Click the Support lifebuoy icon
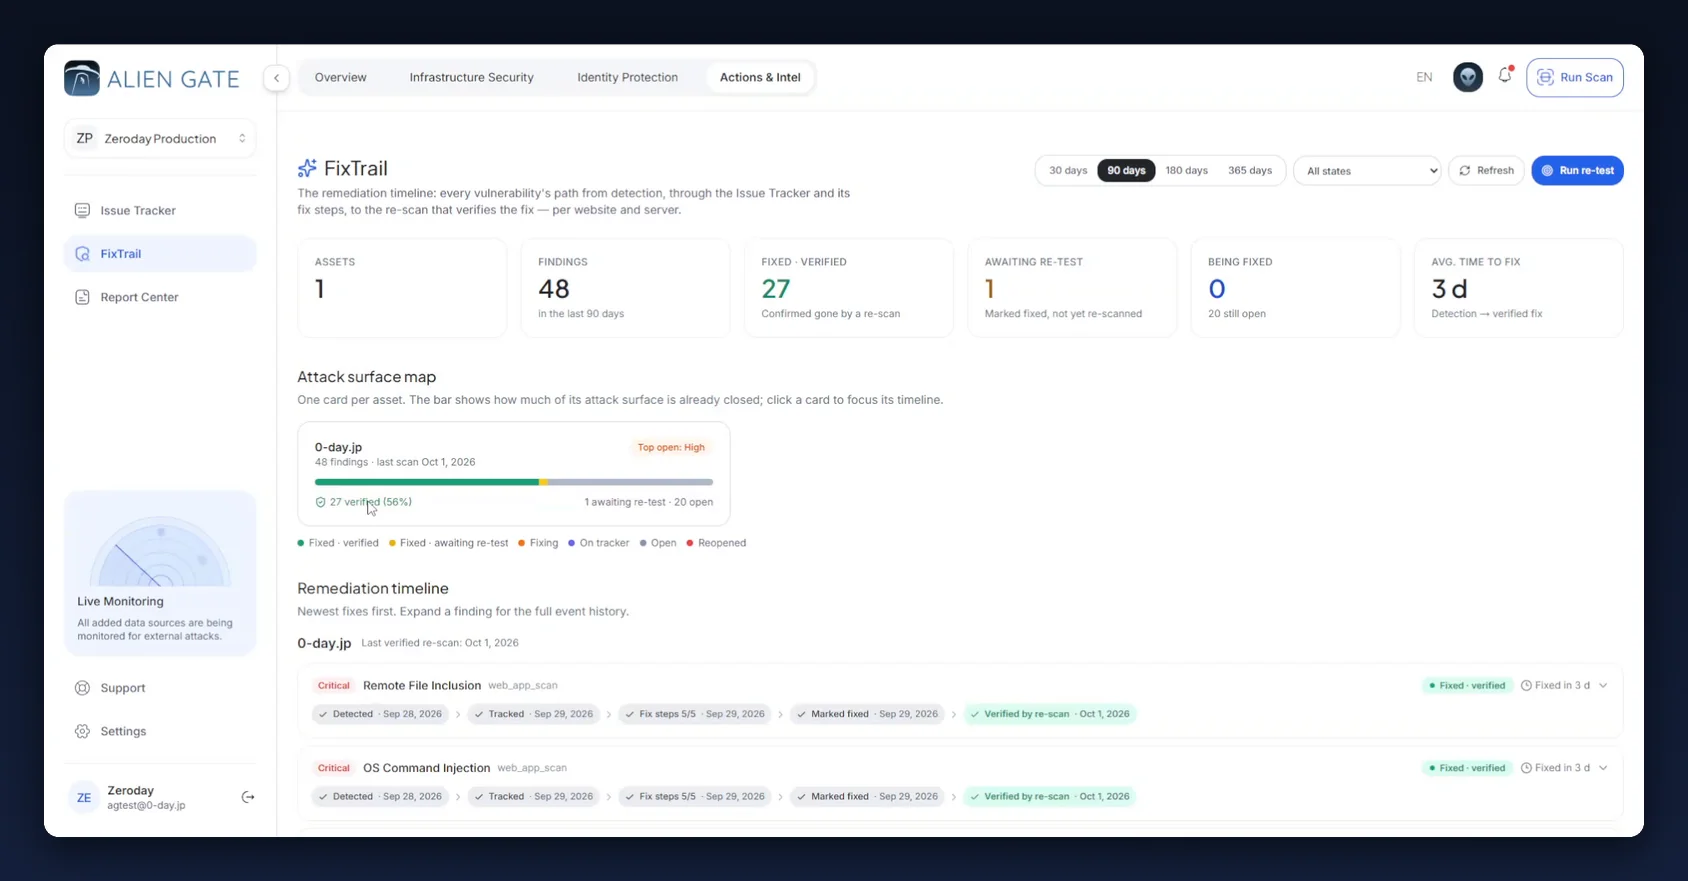Image resolution: width=1688 pixels, height=881 pixels. (82, 688)
